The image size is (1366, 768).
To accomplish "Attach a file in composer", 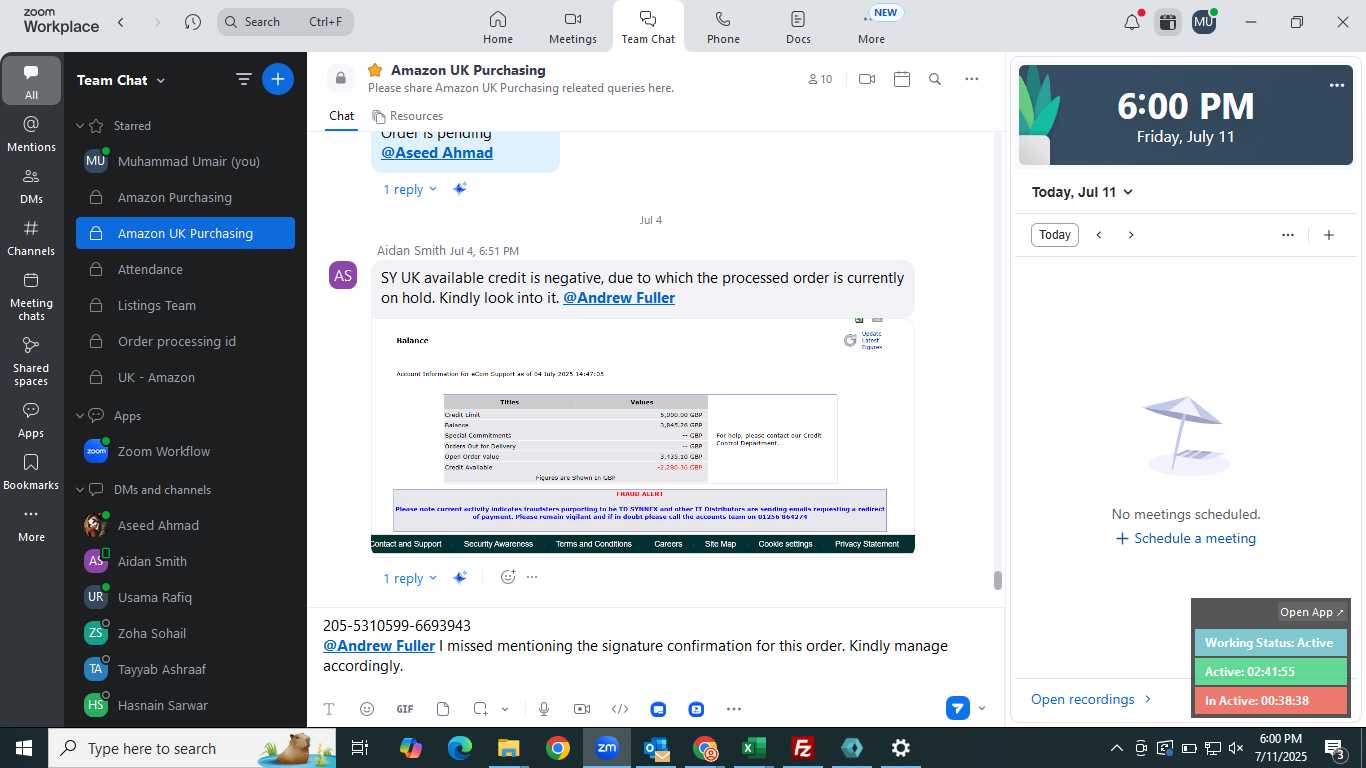I will [x=443, y=709].
